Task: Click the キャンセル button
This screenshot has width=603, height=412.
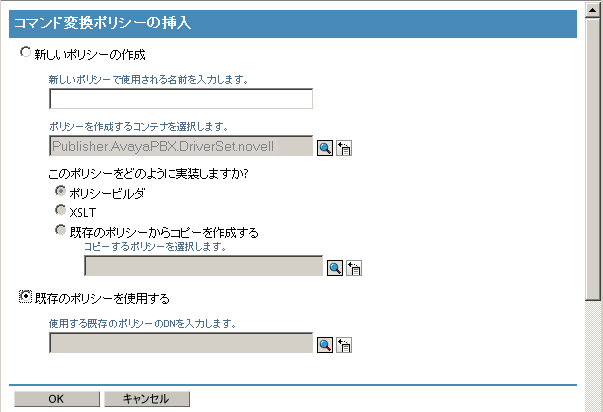Action: (x=146, y=399)
